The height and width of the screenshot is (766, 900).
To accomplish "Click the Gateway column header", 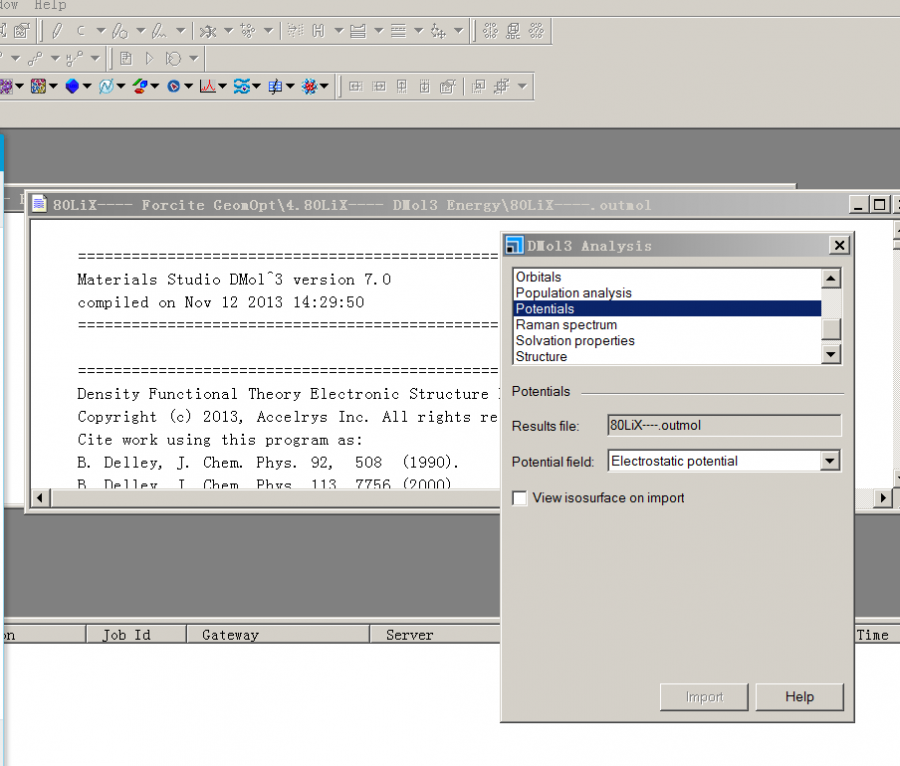I will click(x=278, y=635).
